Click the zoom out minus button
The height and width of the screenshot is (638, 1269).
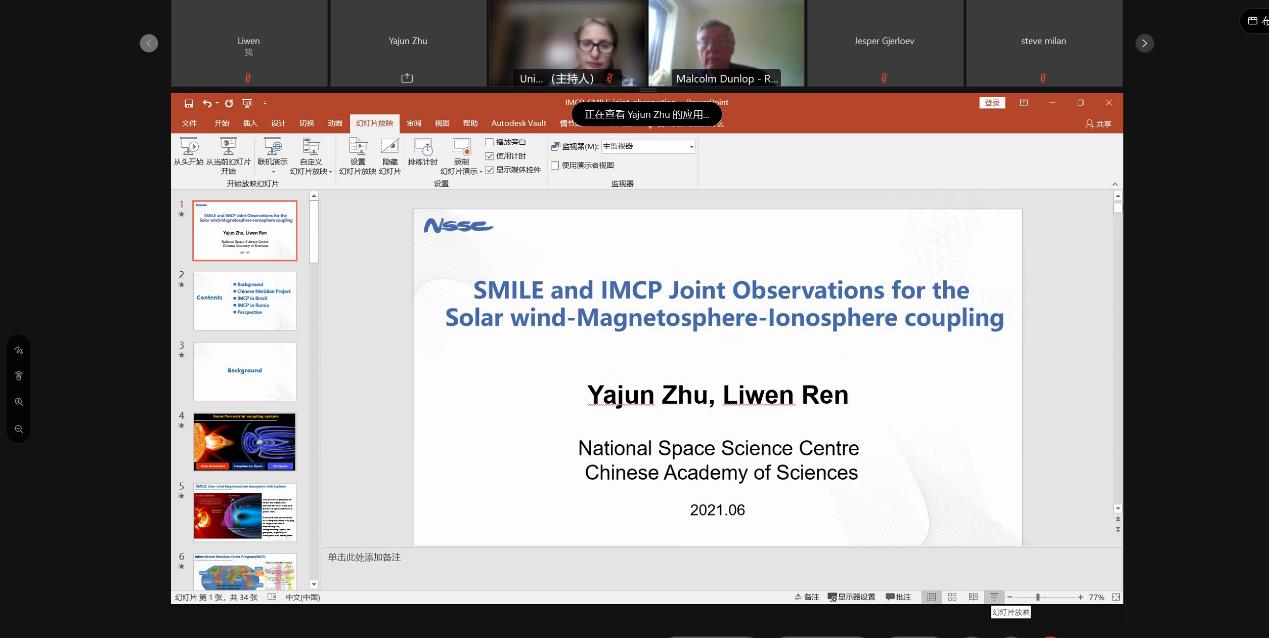(1010, 597)
